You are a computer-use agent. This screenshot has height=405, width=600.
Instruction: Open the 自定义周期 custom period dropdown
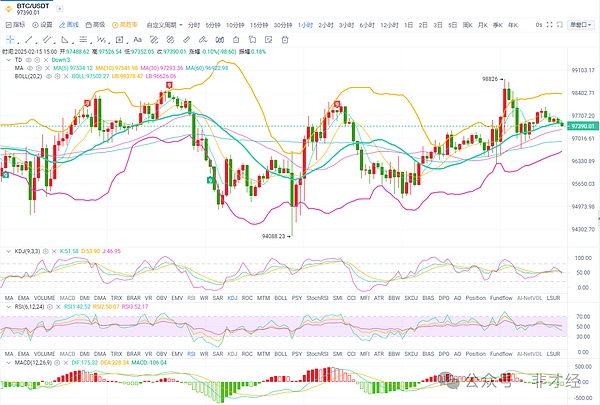click(x=164, y=25)
